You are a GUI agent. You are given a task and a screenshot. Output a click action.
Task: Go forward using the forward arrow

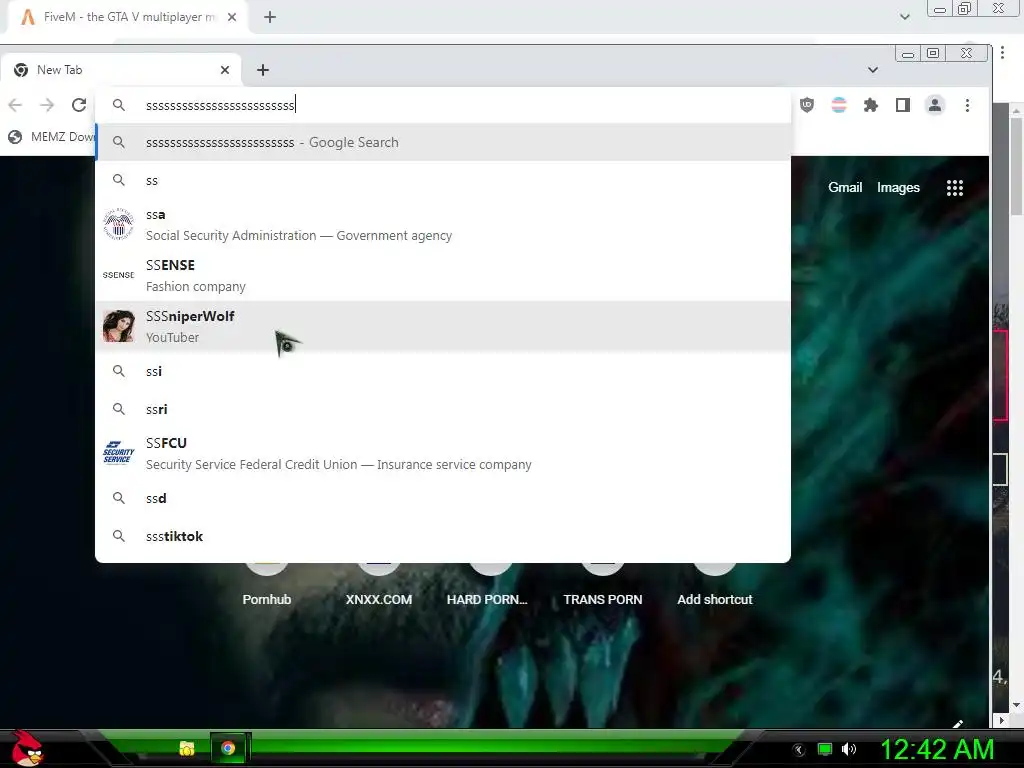pos(46,105)
